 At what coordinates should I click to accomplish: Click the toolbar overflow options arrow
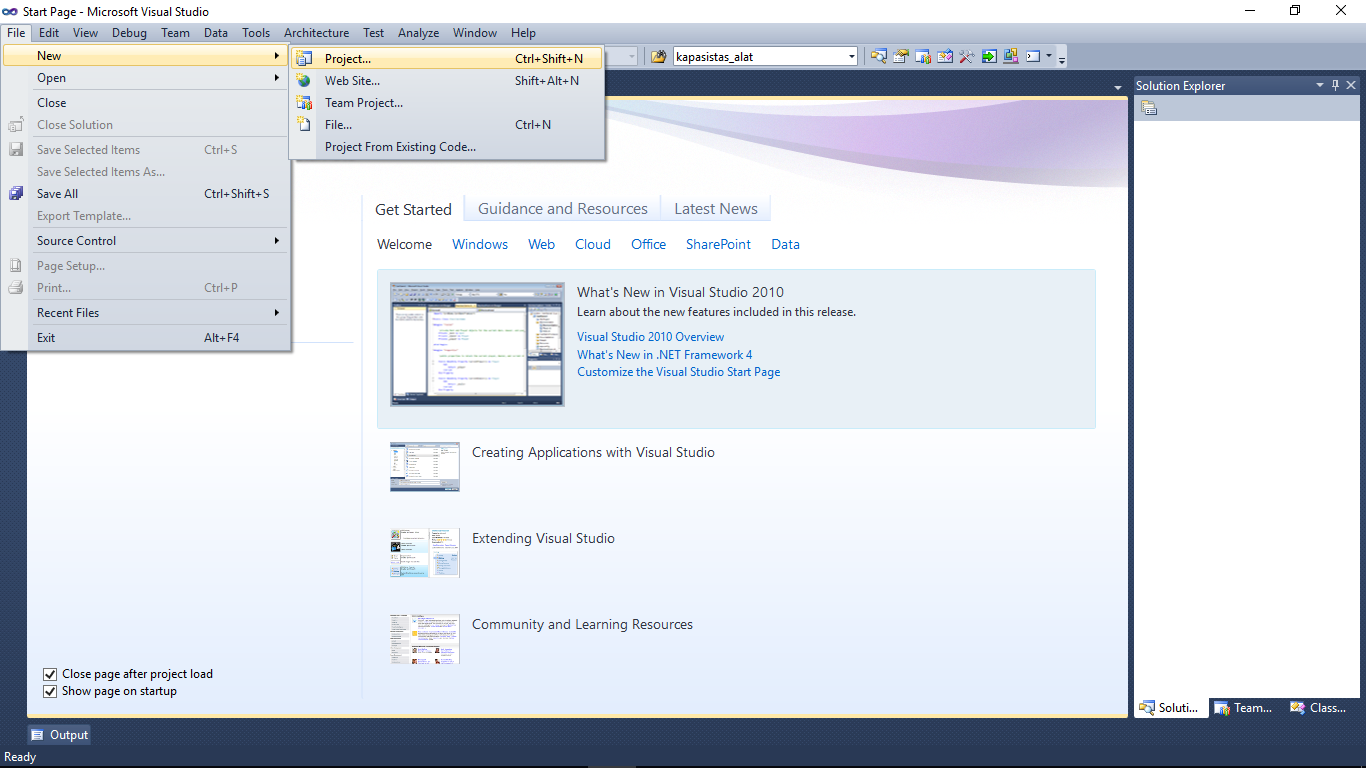(1060, 58)
